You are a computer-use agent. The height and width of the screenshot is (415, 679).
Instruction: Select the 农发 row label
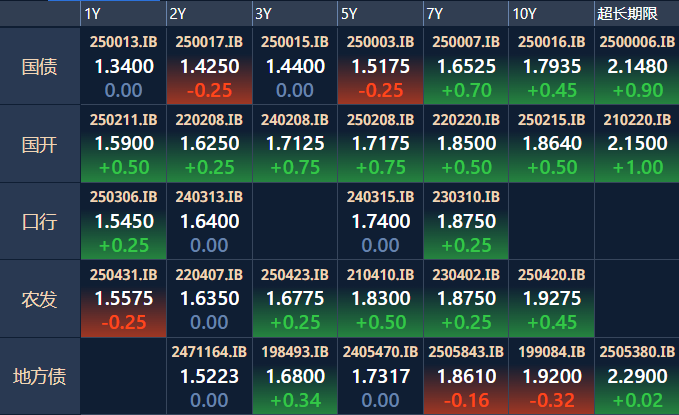[40, 299]
